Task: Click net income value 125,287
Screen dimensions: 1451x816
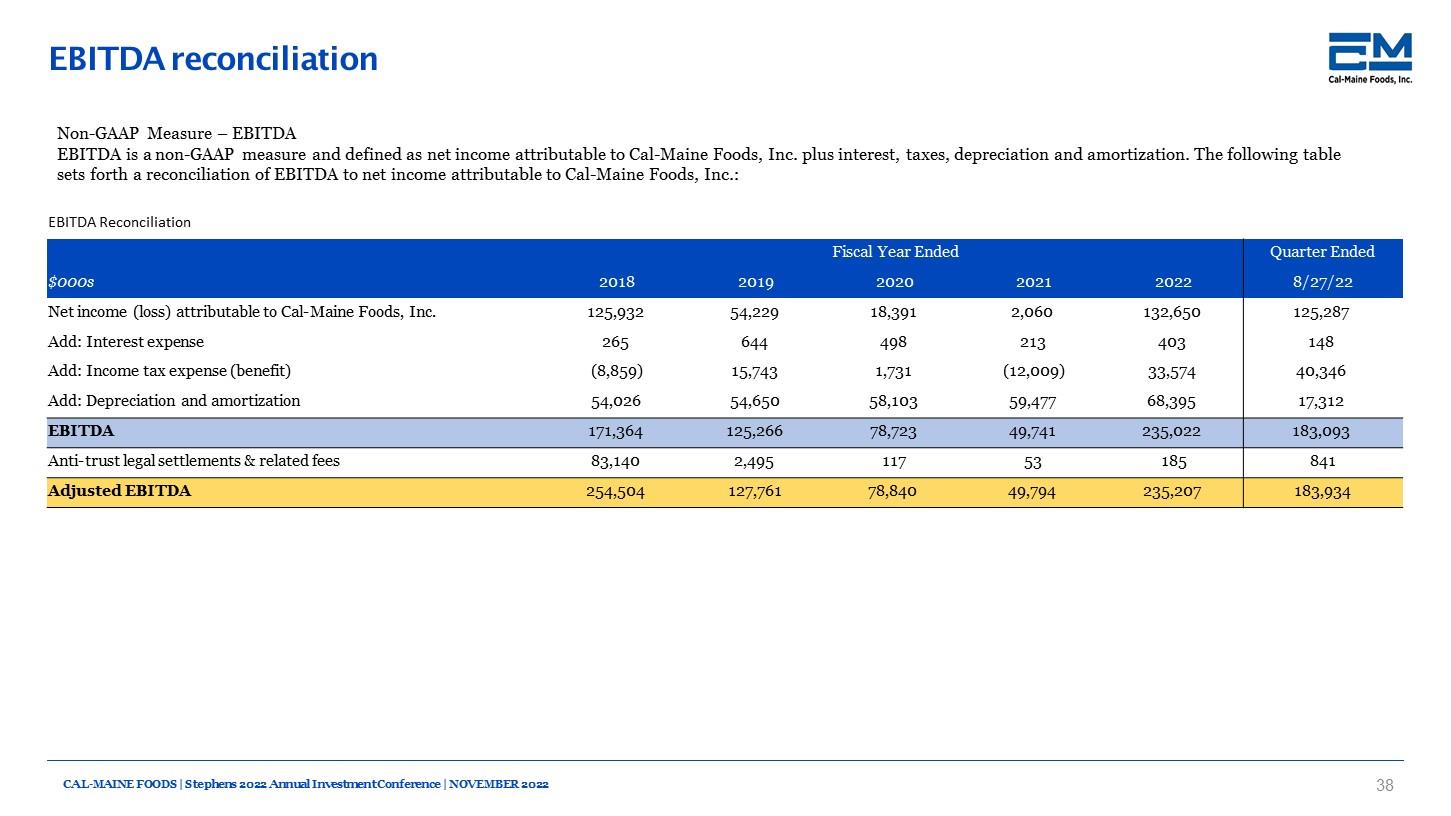Action: 1321,313
